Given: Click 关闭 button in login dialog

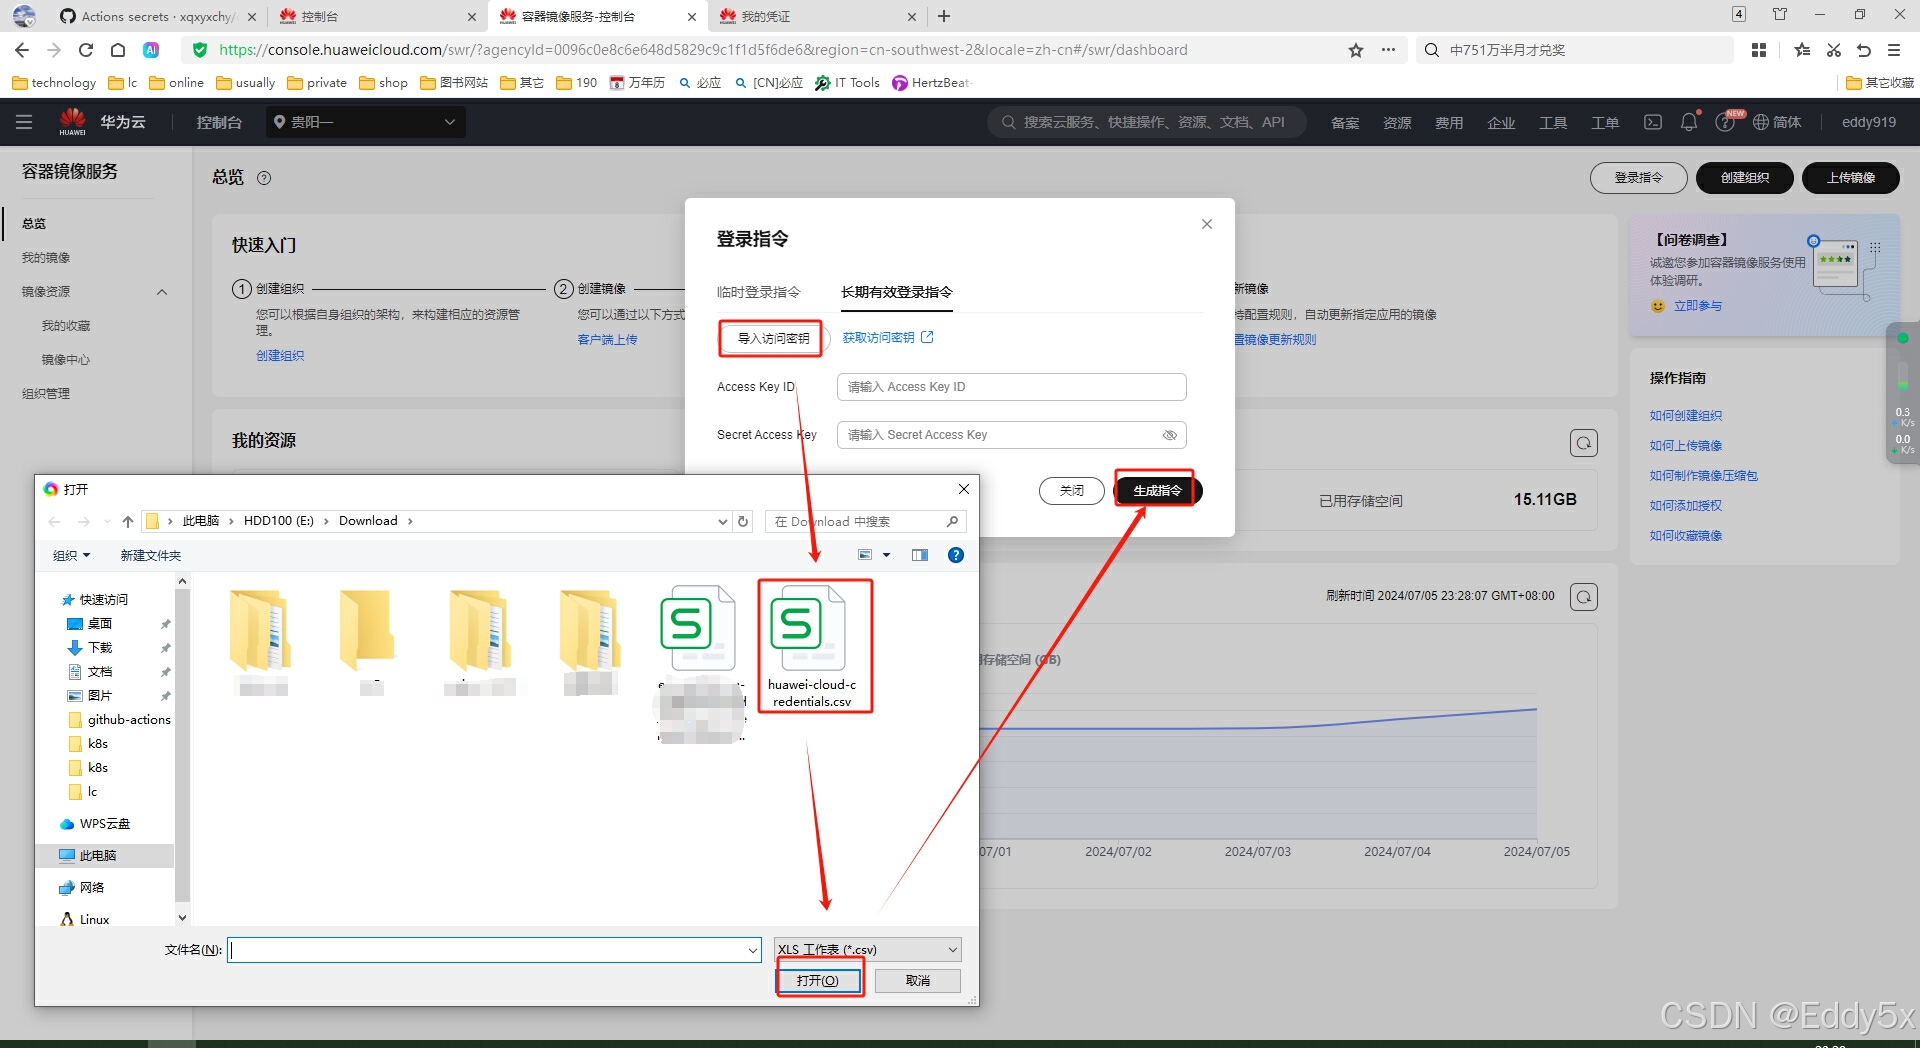Looking at the screenshot, I should 1072,491.
